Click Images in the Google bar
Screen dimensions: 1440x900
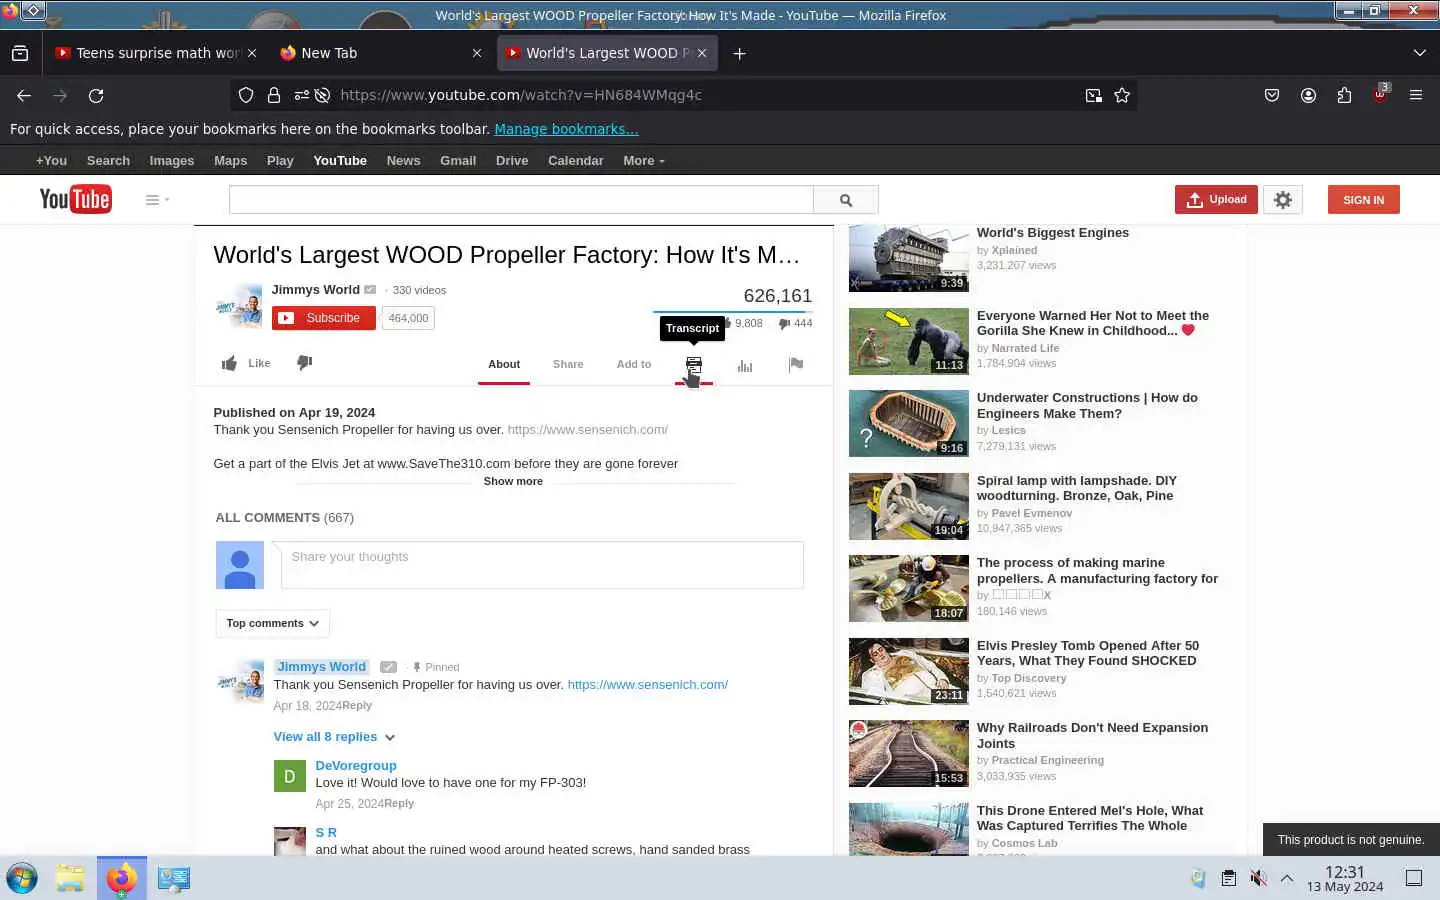172,161
